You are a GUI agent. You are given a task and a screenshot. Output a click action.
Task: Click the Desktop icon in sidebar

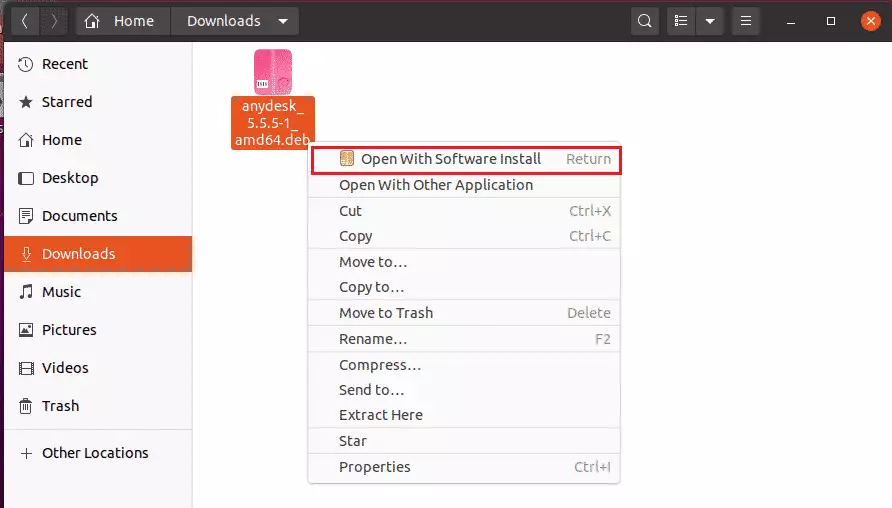[x=26, y=178]
